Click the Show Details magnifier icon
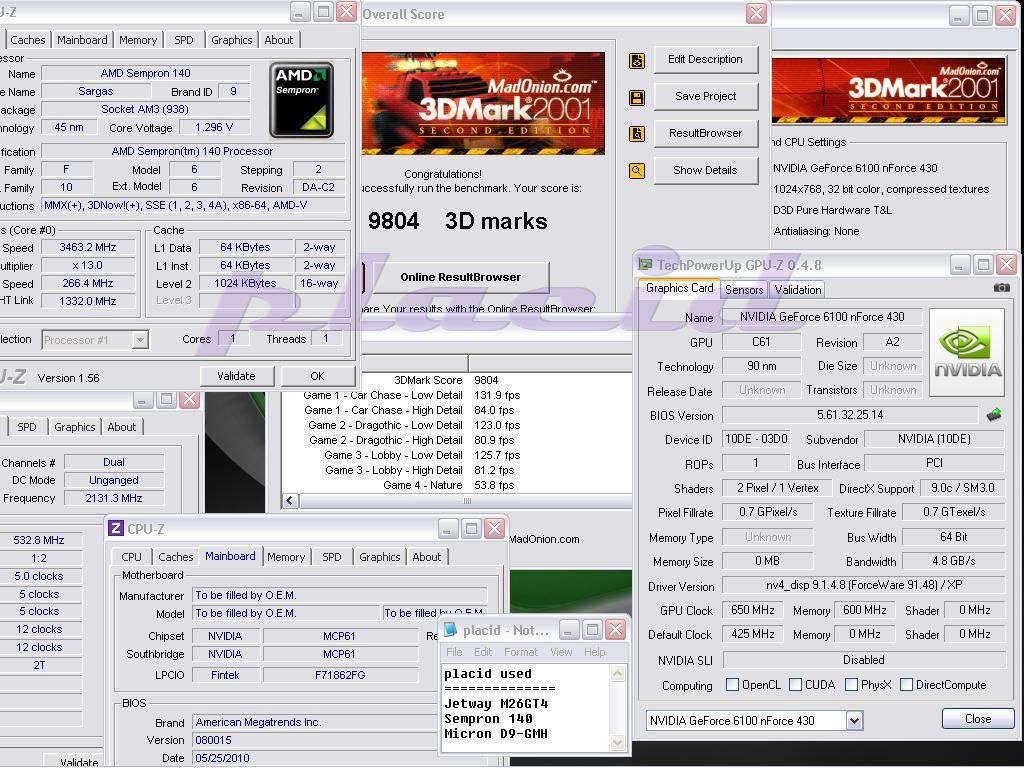This screenshot has height=768, width=1024. pyautogui.click(x=637, y=171)
